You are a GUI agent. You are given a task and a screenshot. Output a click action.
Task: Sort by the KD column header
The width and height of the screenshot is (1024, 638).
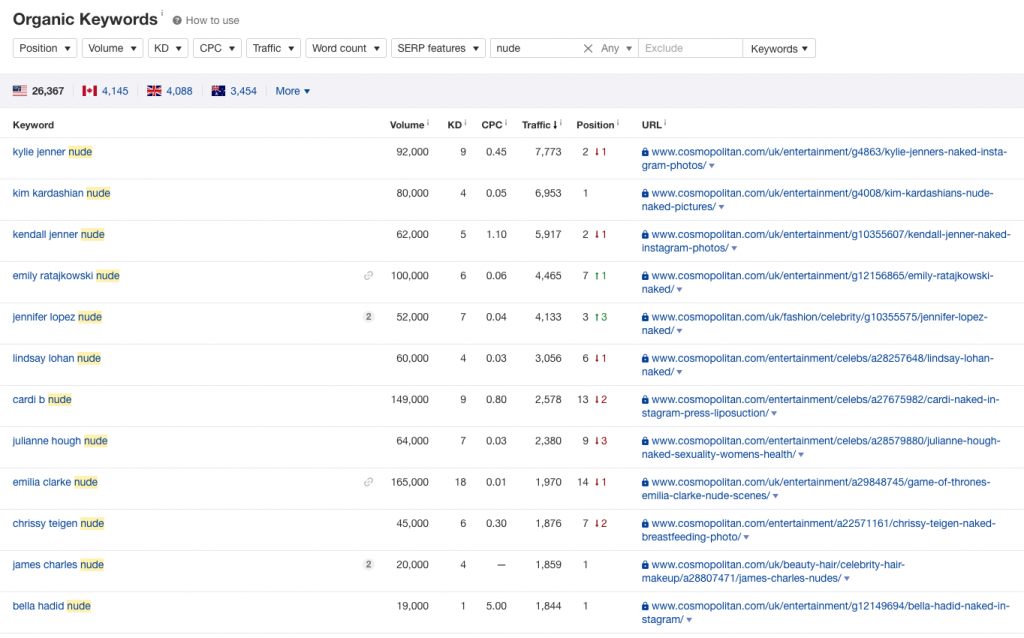pyautogui.click(x=455, y=125)
